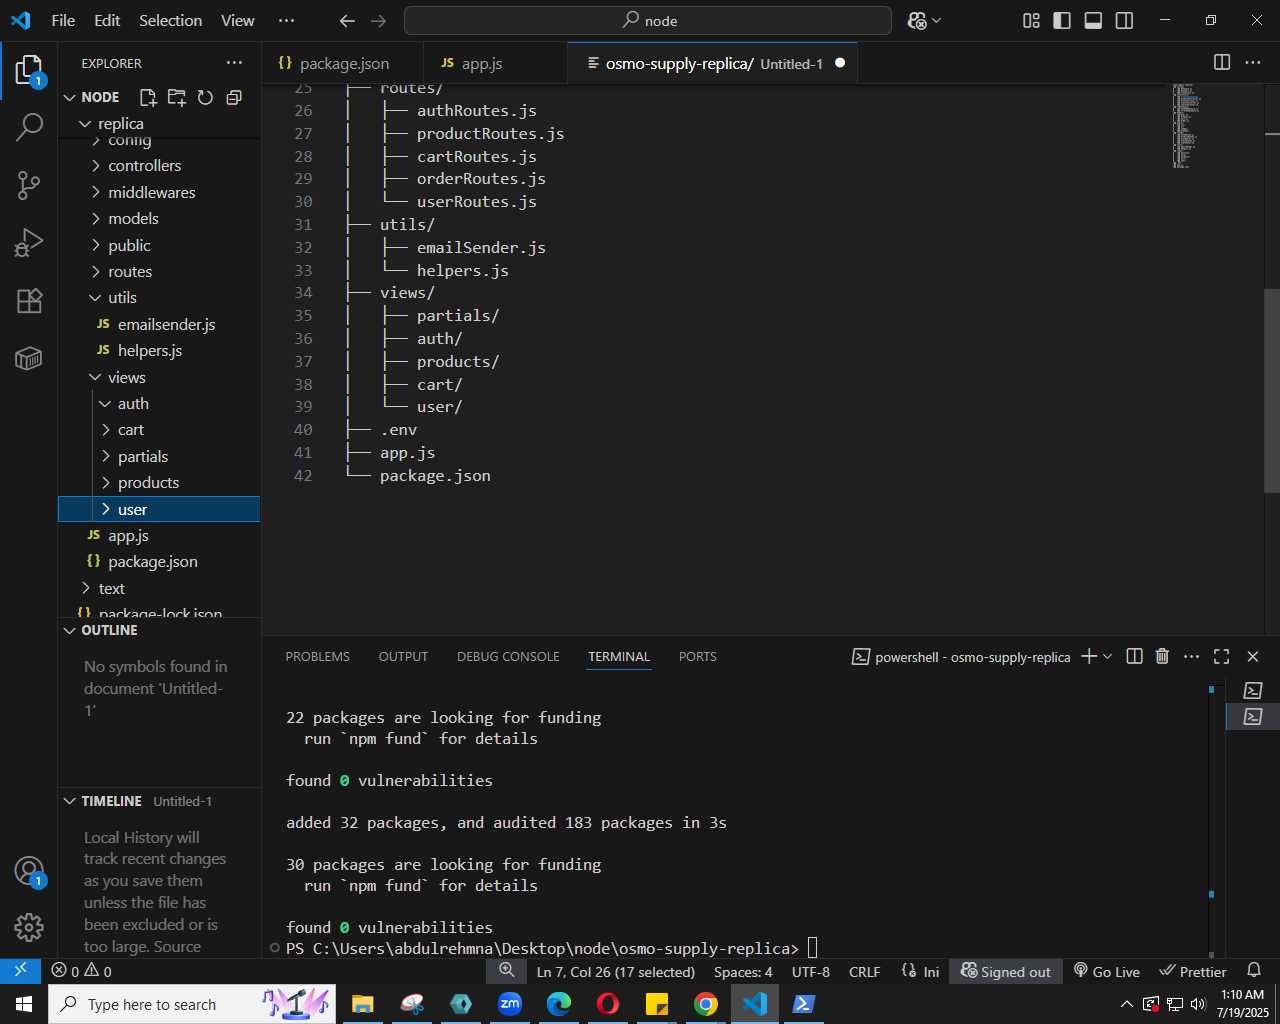Switch to package.json editor tab
Viewport: 1280px width, 1024px height.
[342, 63]
